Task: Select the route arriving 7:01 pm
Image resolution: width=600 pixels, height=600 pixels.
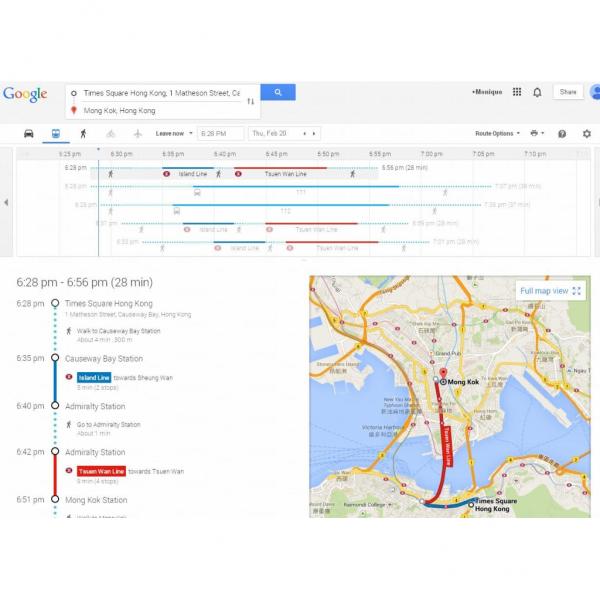Action: coord(298,245)
